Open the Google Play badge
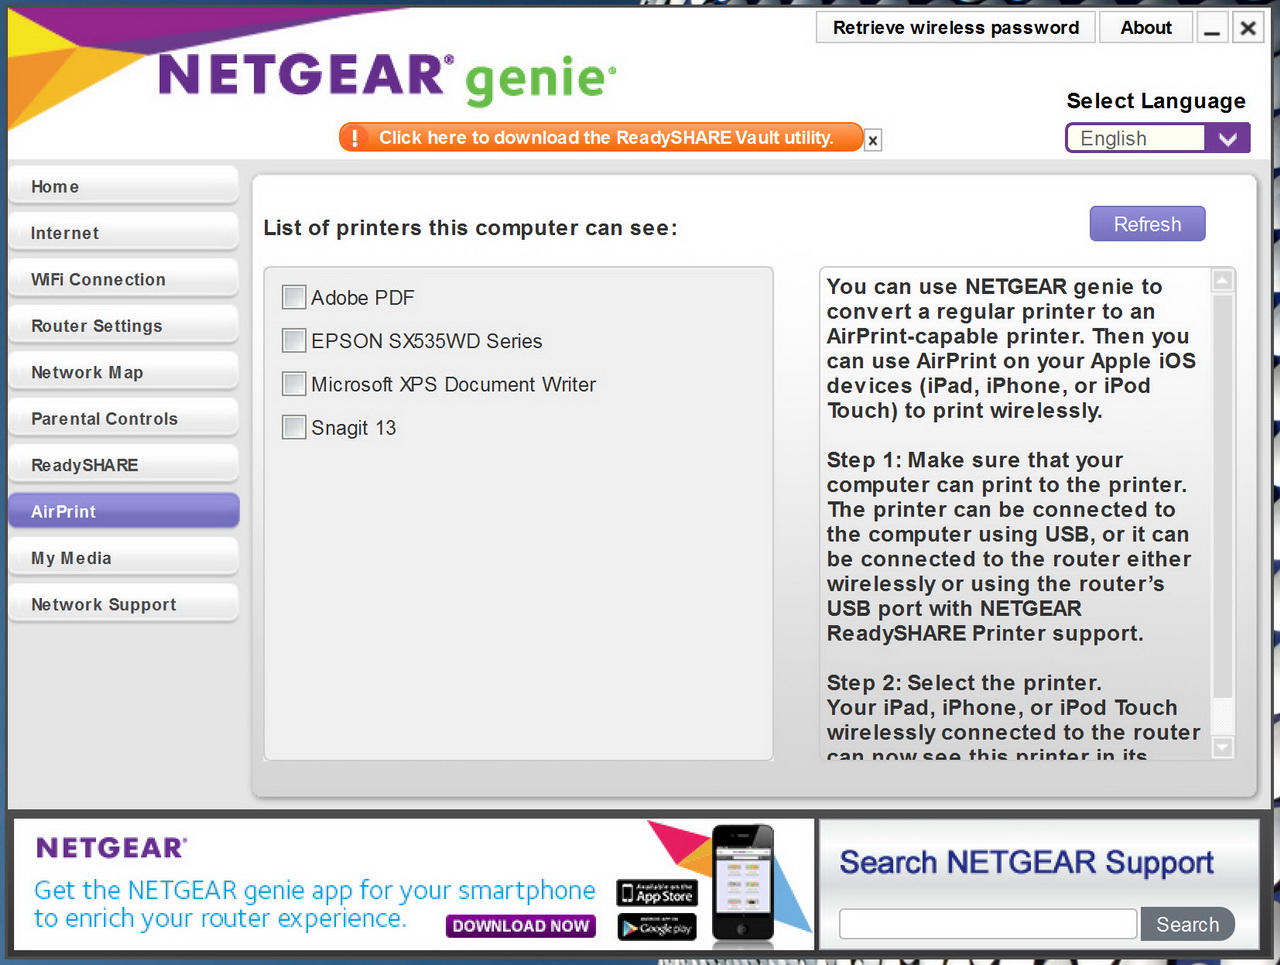The height and width of the screenshot is (965, 1280). 657,927
